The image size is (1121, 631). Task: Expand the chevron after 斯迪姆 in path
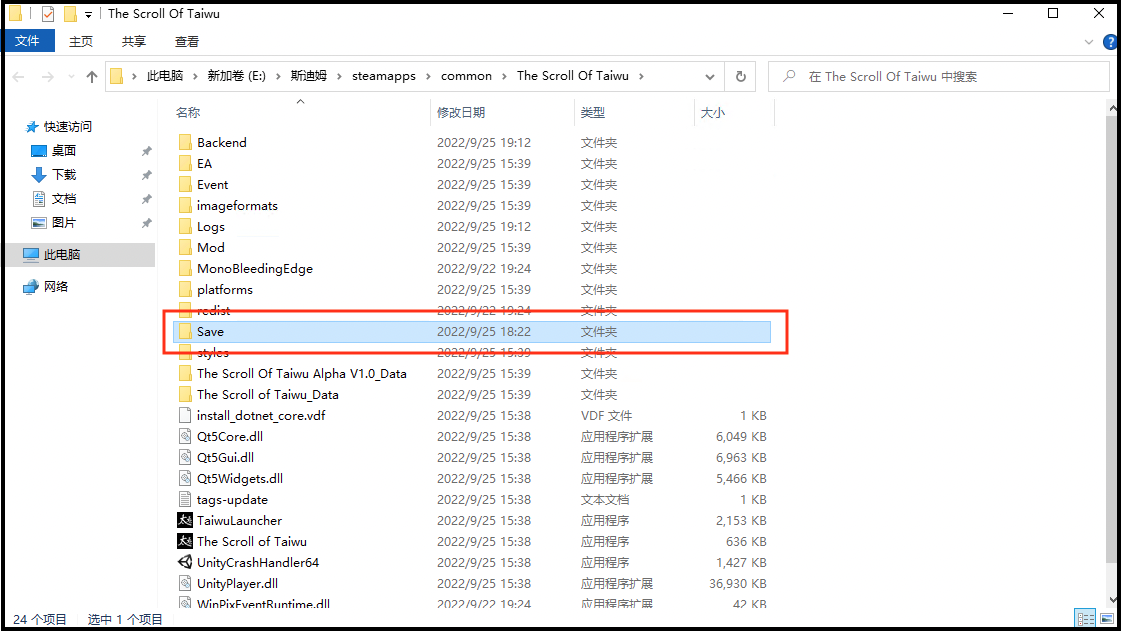pyautogui.click(x=339, y=76)
